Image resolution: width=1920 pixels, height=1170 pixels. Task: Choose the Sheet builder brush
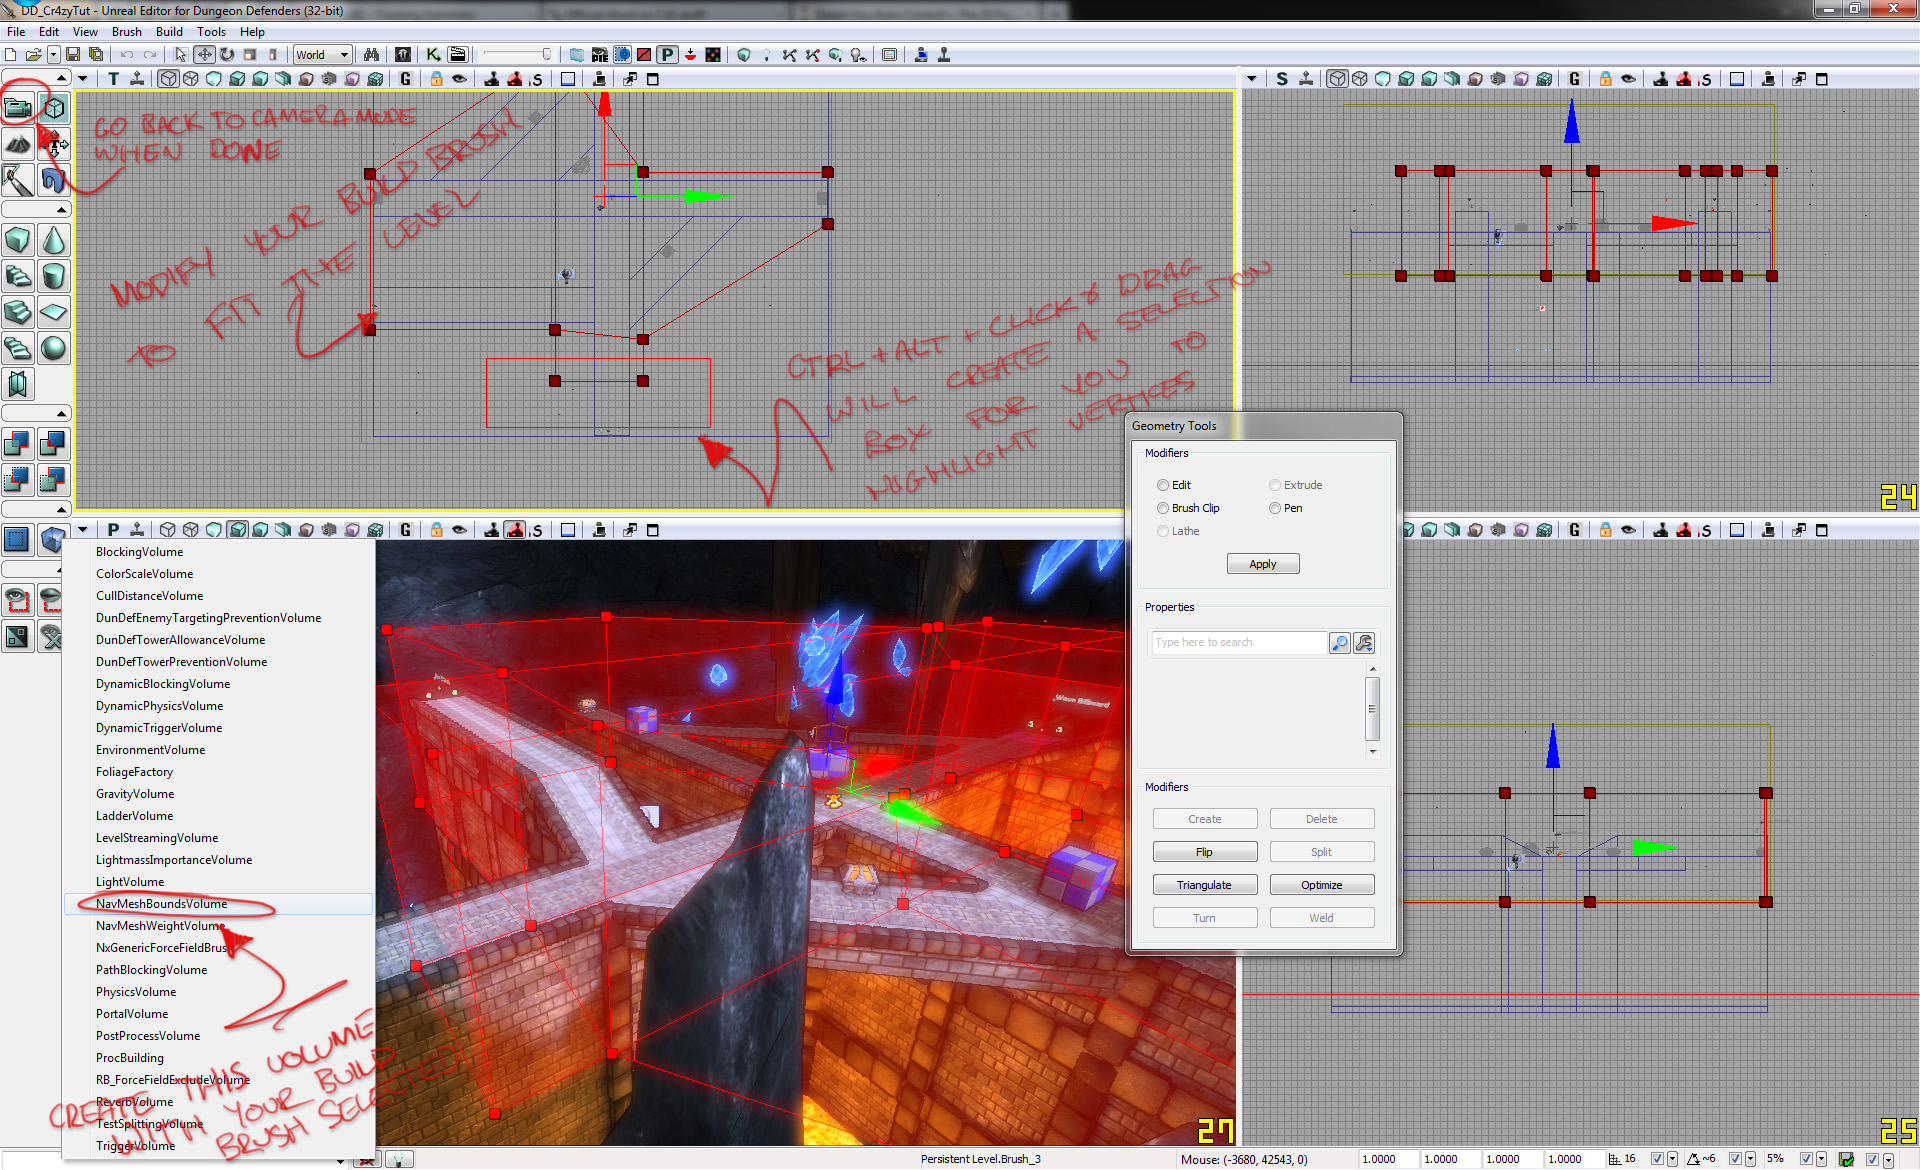(54, 312)
